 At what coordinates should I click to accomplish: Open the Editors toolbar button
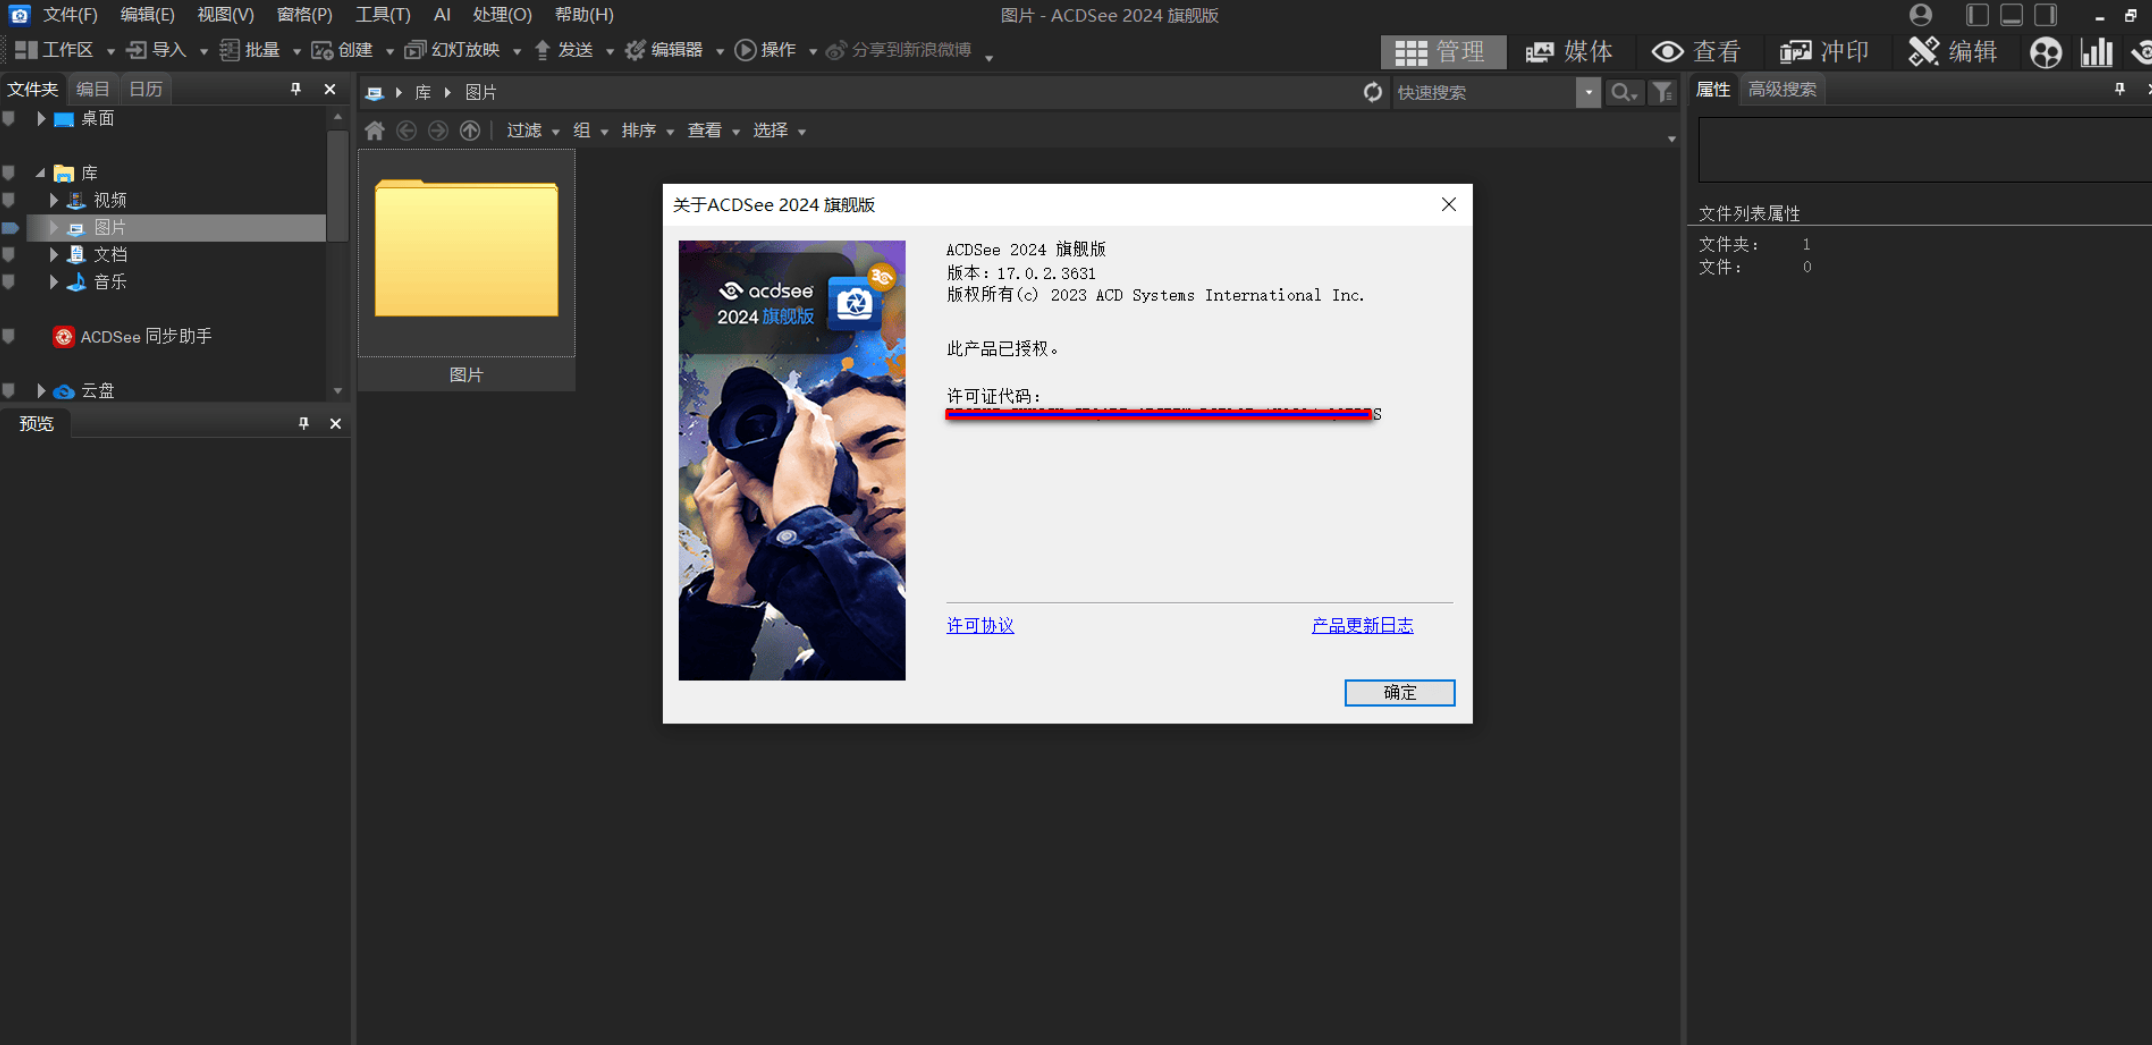tap(664, 50)
